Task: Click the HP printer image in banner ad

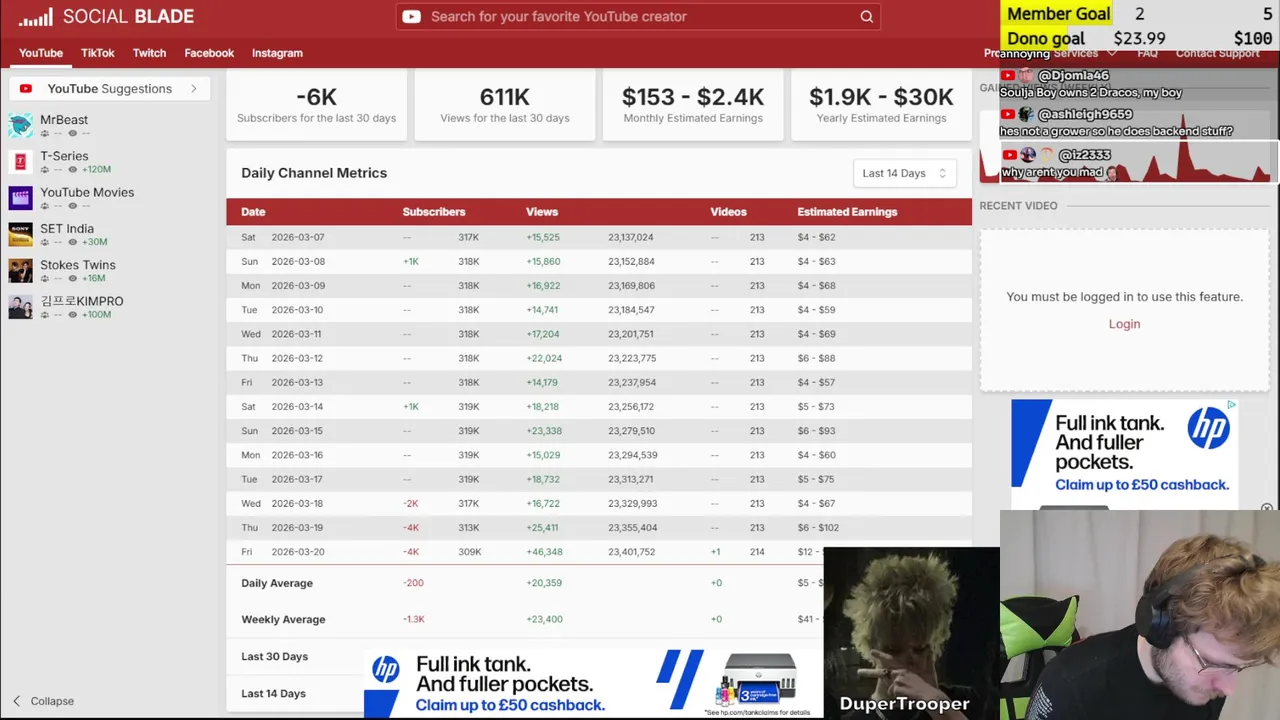Action: 757,679
